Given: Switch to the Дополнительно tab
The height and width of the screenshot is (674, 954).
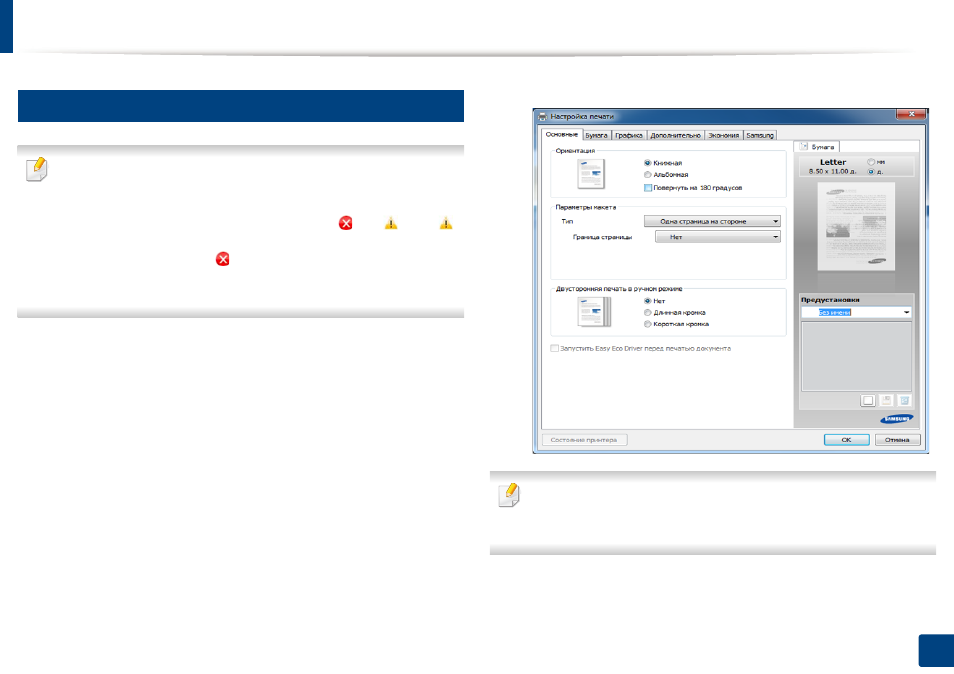Looking at the screenshot, I should point(675,136).
